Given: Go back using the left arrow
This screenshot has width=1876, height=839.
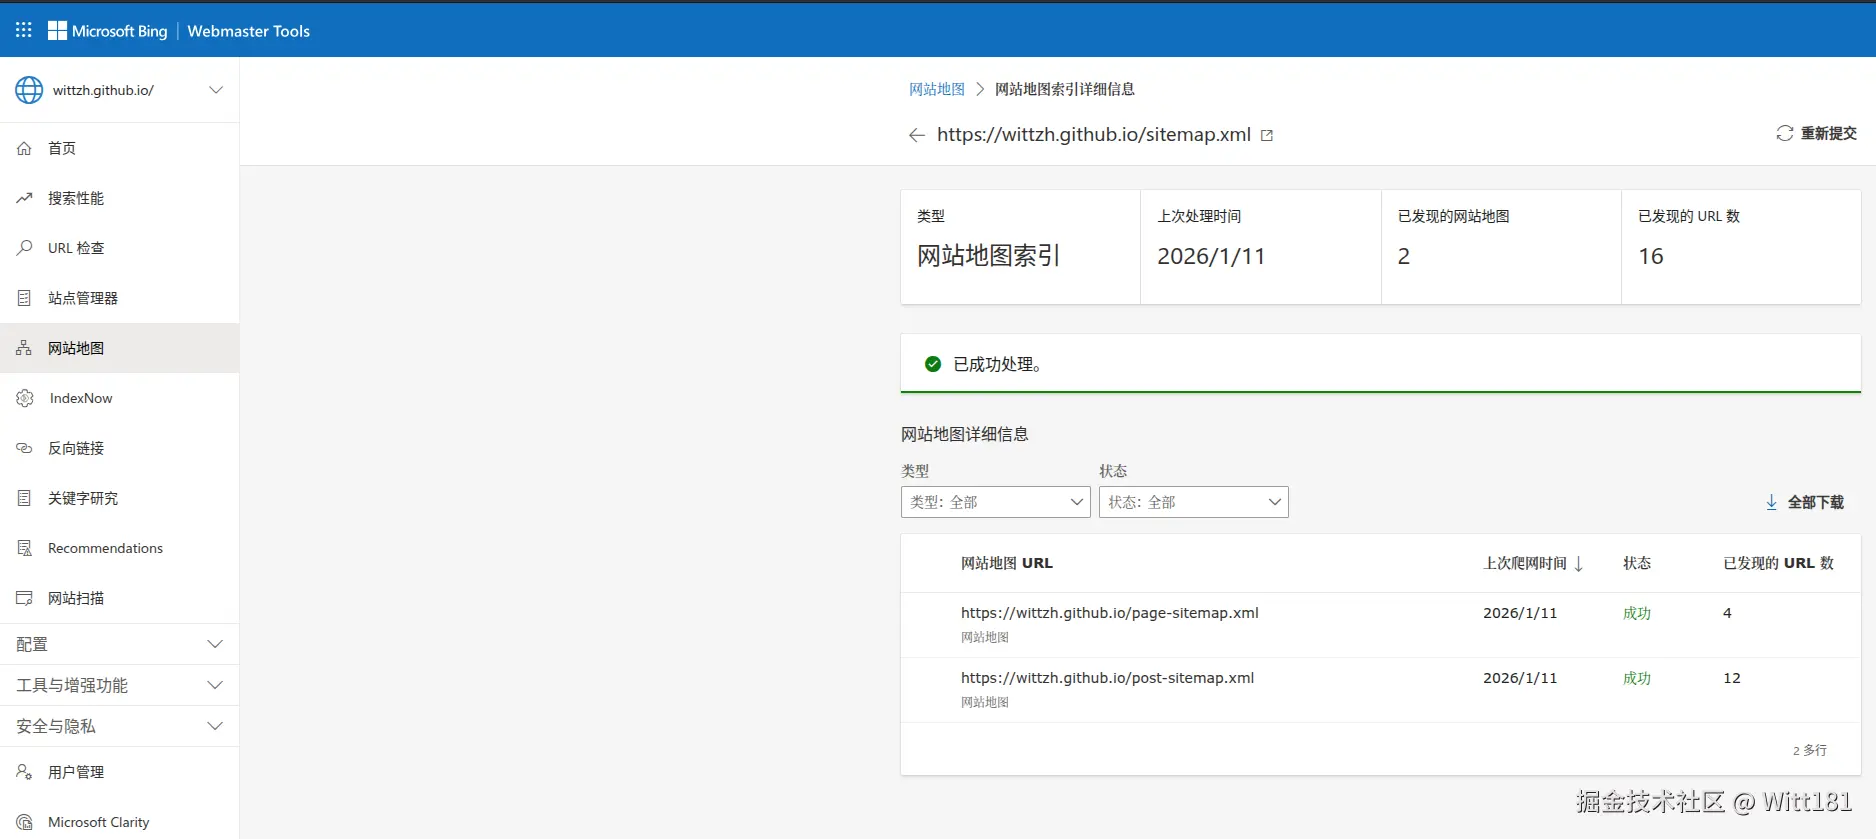Looking at the screenshot, I should click(916, 135).
